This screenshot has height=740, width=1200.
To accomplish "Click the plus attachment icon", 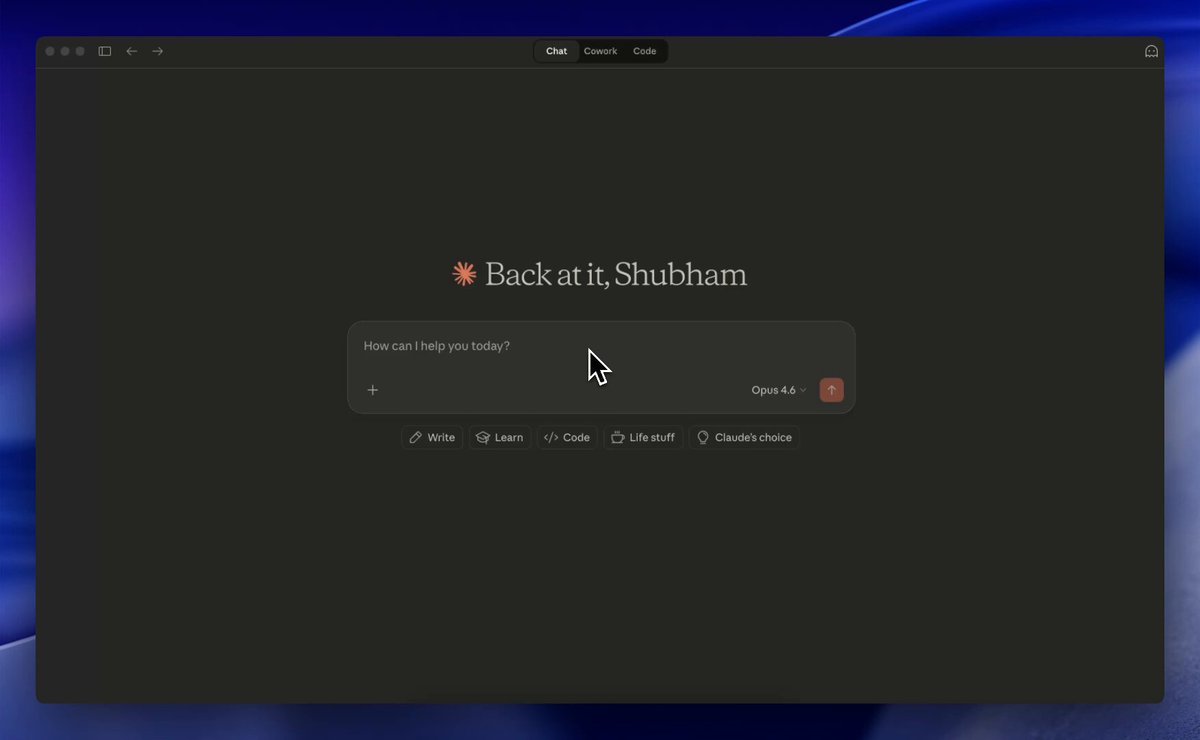I will (373, 390).
